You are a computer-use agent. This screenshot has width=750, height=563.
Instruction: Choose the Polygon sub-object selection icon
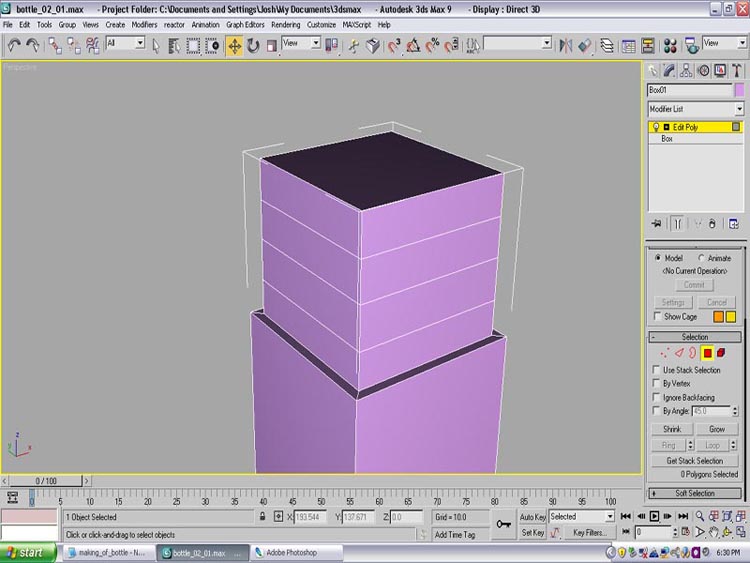[706, 352]
